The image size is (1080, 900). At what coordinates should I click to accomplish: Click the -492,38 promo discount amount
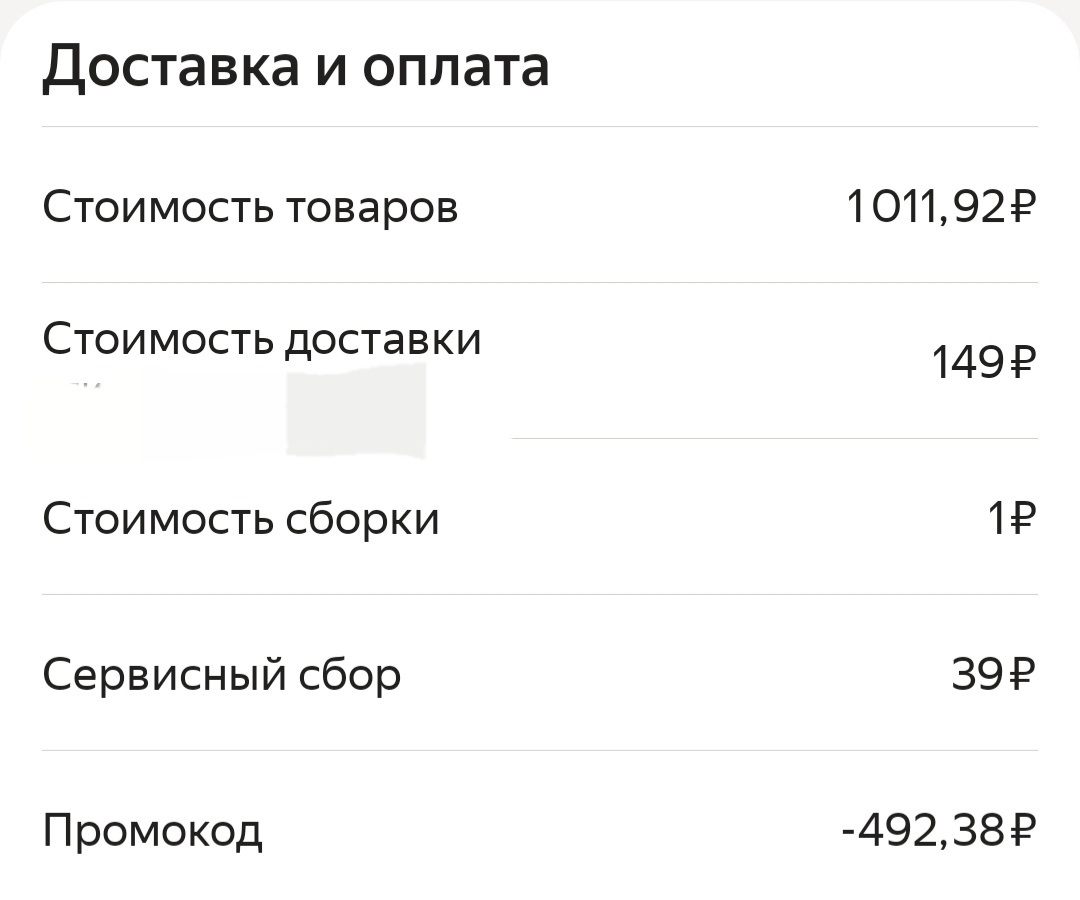924,830
